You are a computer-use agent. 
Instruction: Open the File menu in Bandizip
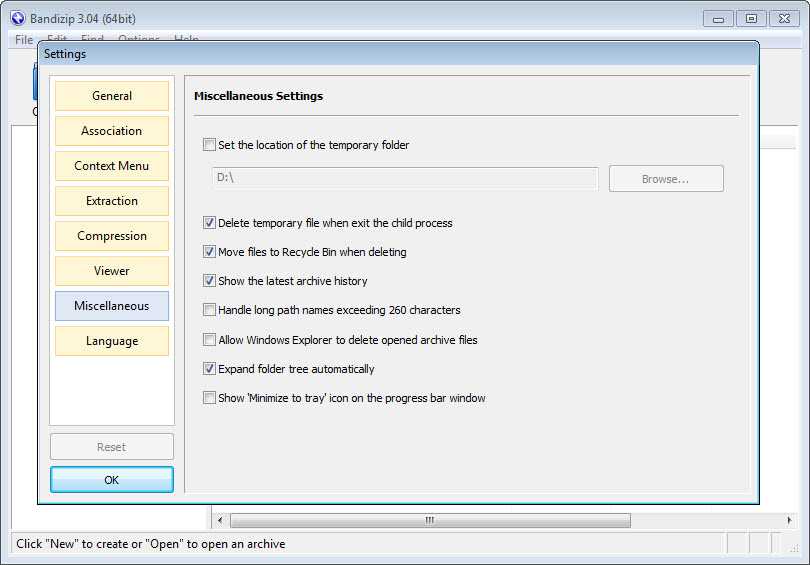[x=24, y=39]
